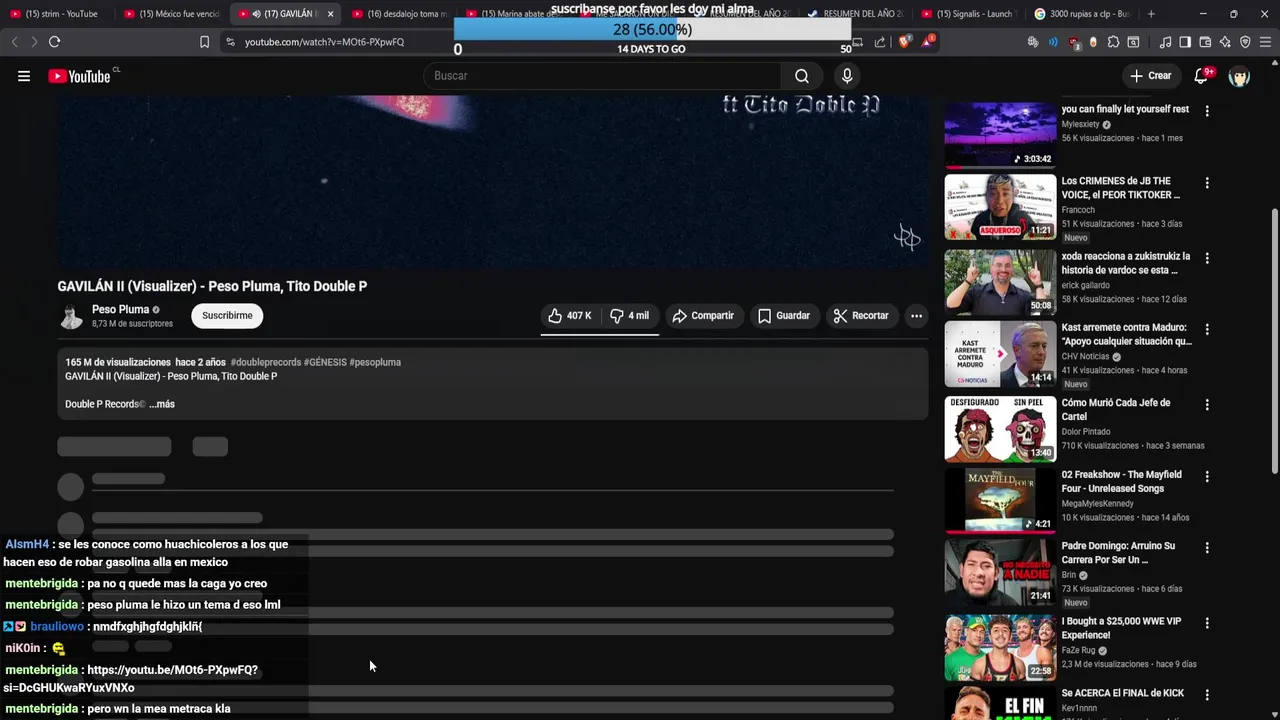Open 'Cómo Murió Cada Jefe de Cartel' thumbnail
The height and width of the screenshot is (720, 1280).
[1000, 429]
